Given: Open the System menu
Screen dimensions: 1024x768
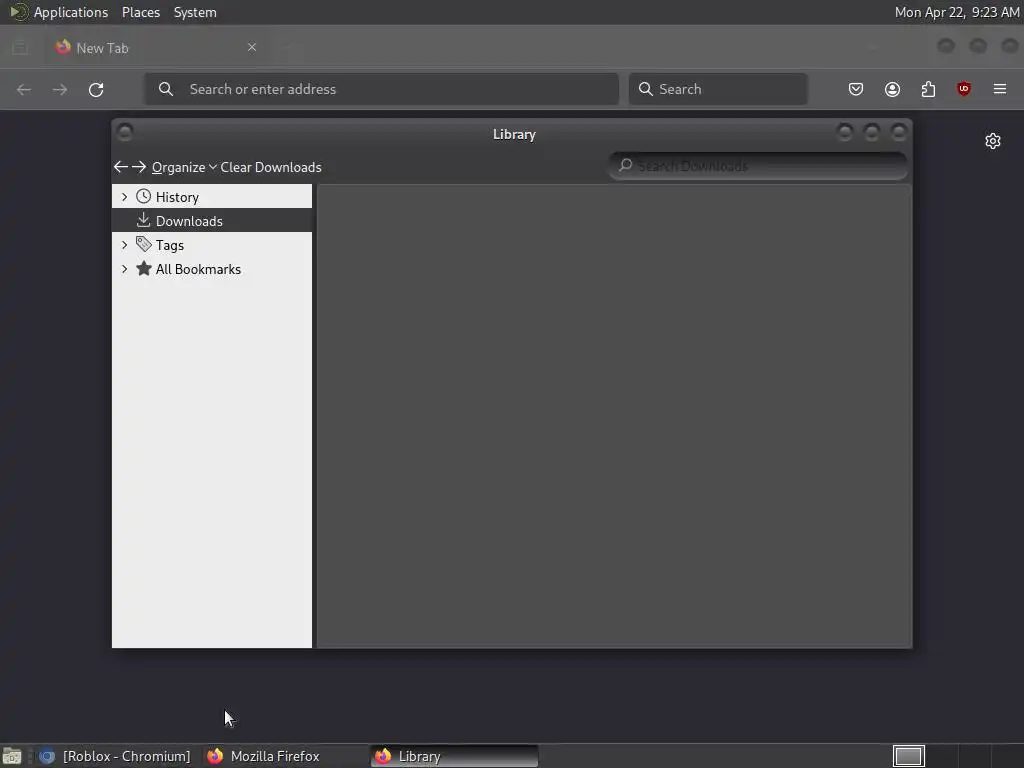Looking at the screenshot, I should click(195, 12).
